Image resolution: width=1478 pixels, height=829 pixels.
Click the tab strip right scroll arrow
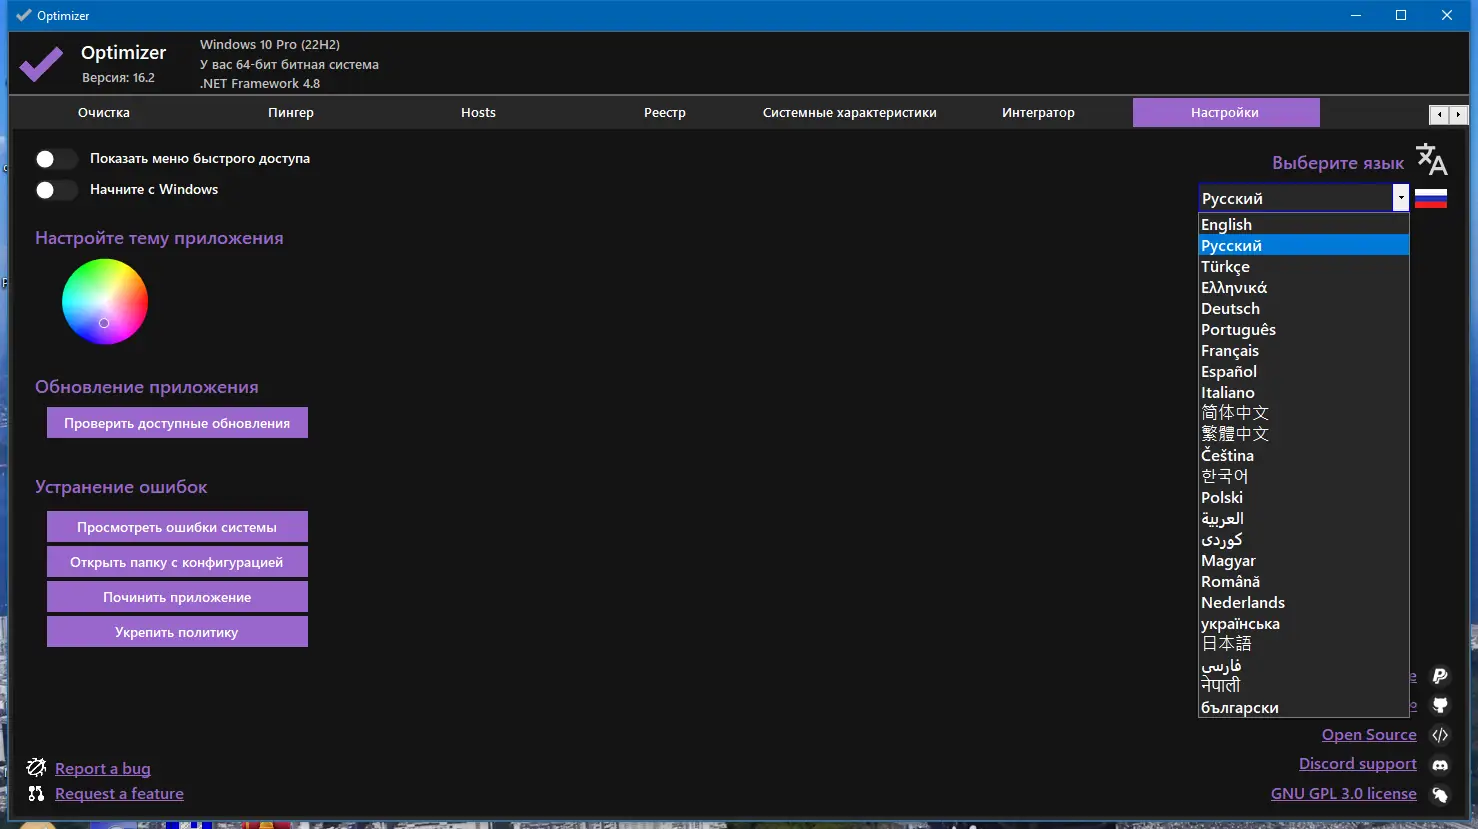point(1458,114)
